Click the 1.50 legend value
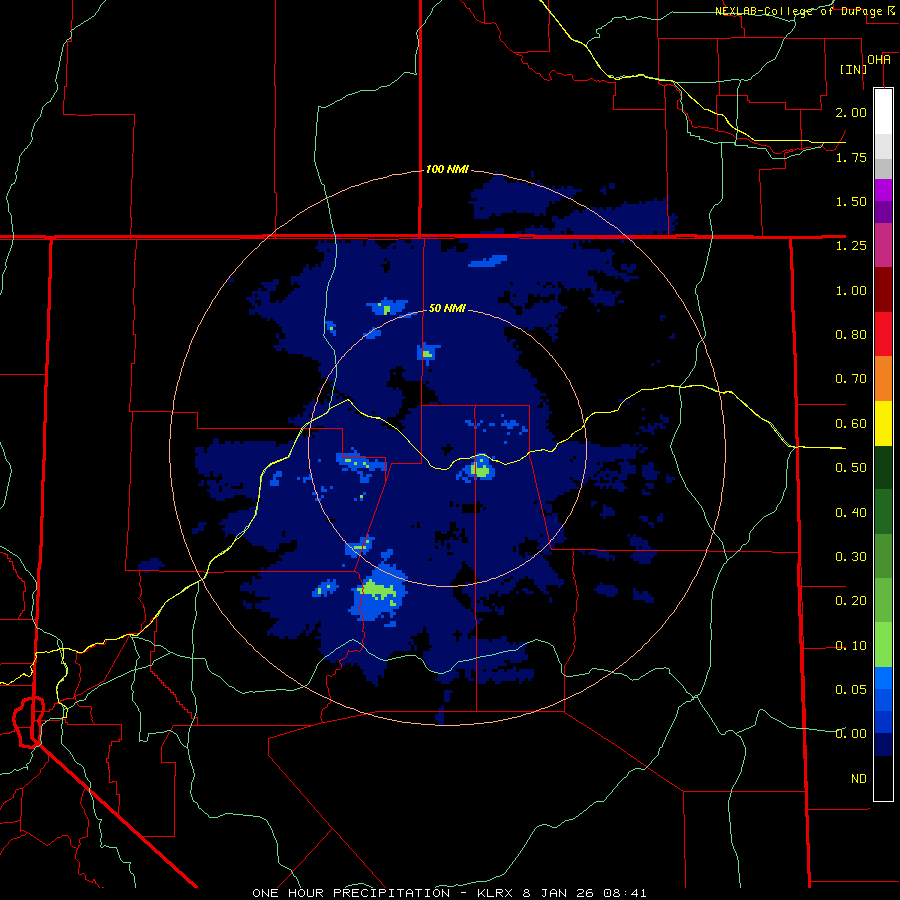The image size is (900, 900). pos(851,201)
